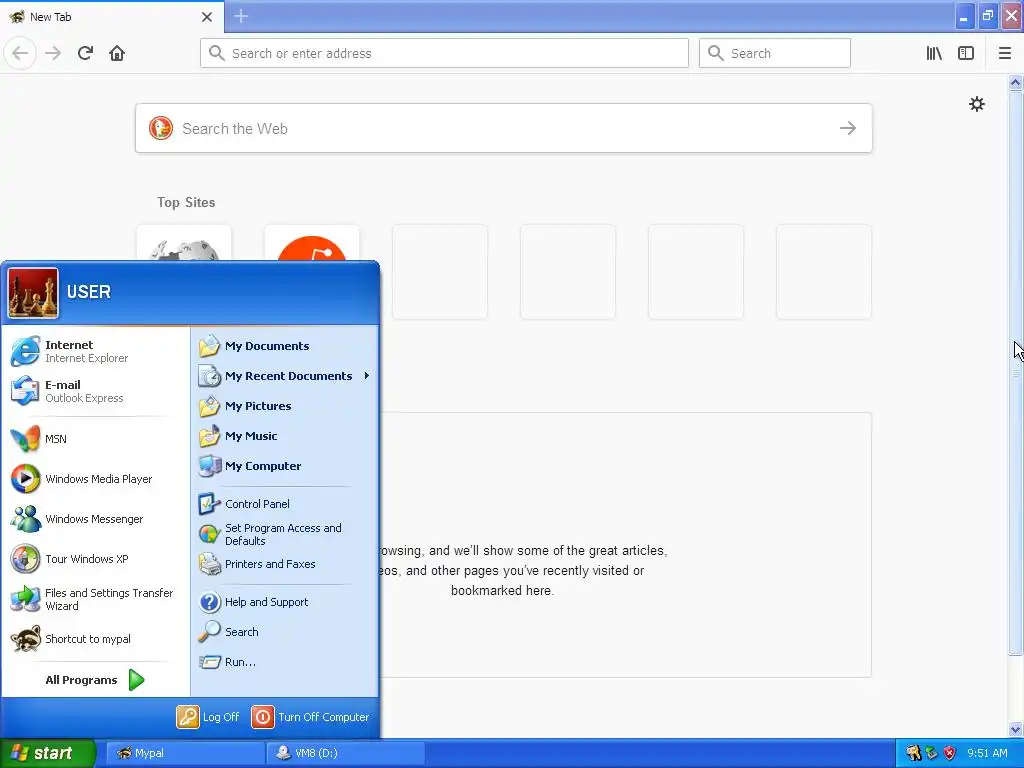Open Shortcut to mypal

click(95, 639)
